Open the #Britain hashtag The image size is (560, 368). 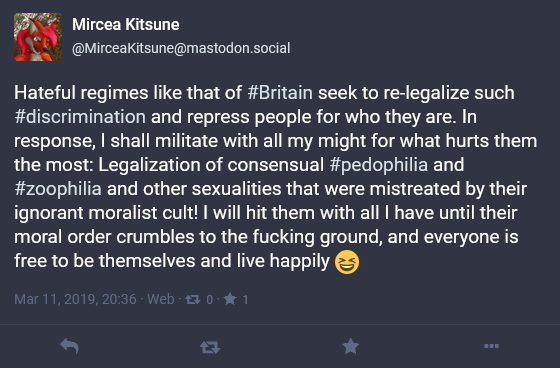pos(280,93)
